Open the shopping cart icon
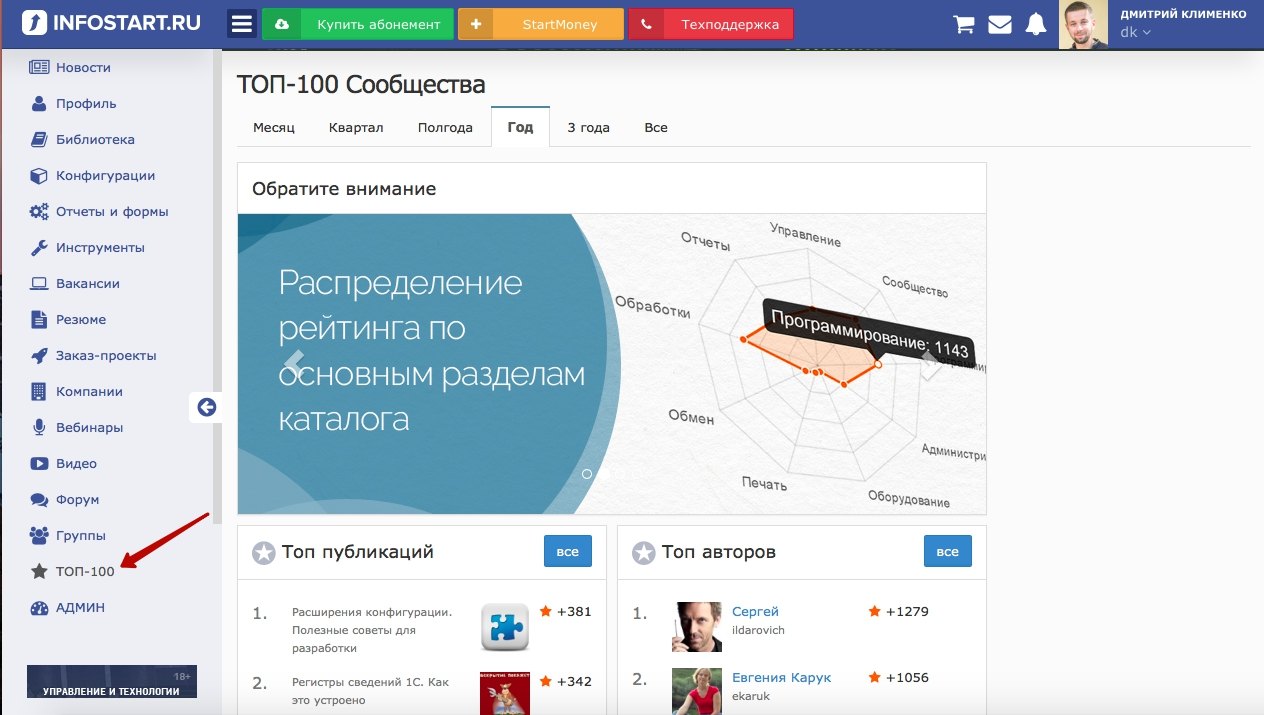Screen dimensions: 1264x715 [x=964, y=24]
